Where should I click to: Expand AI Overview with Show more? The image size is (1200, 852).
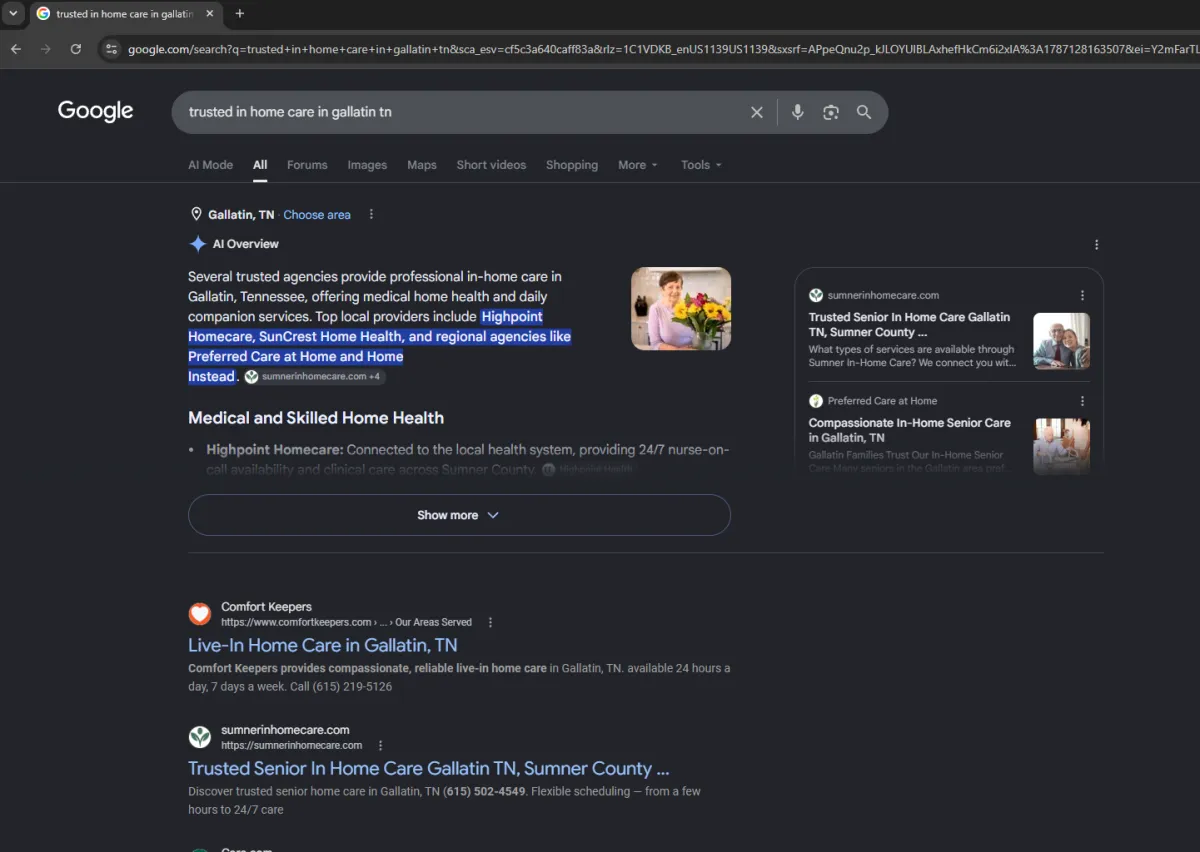point(459,515)
